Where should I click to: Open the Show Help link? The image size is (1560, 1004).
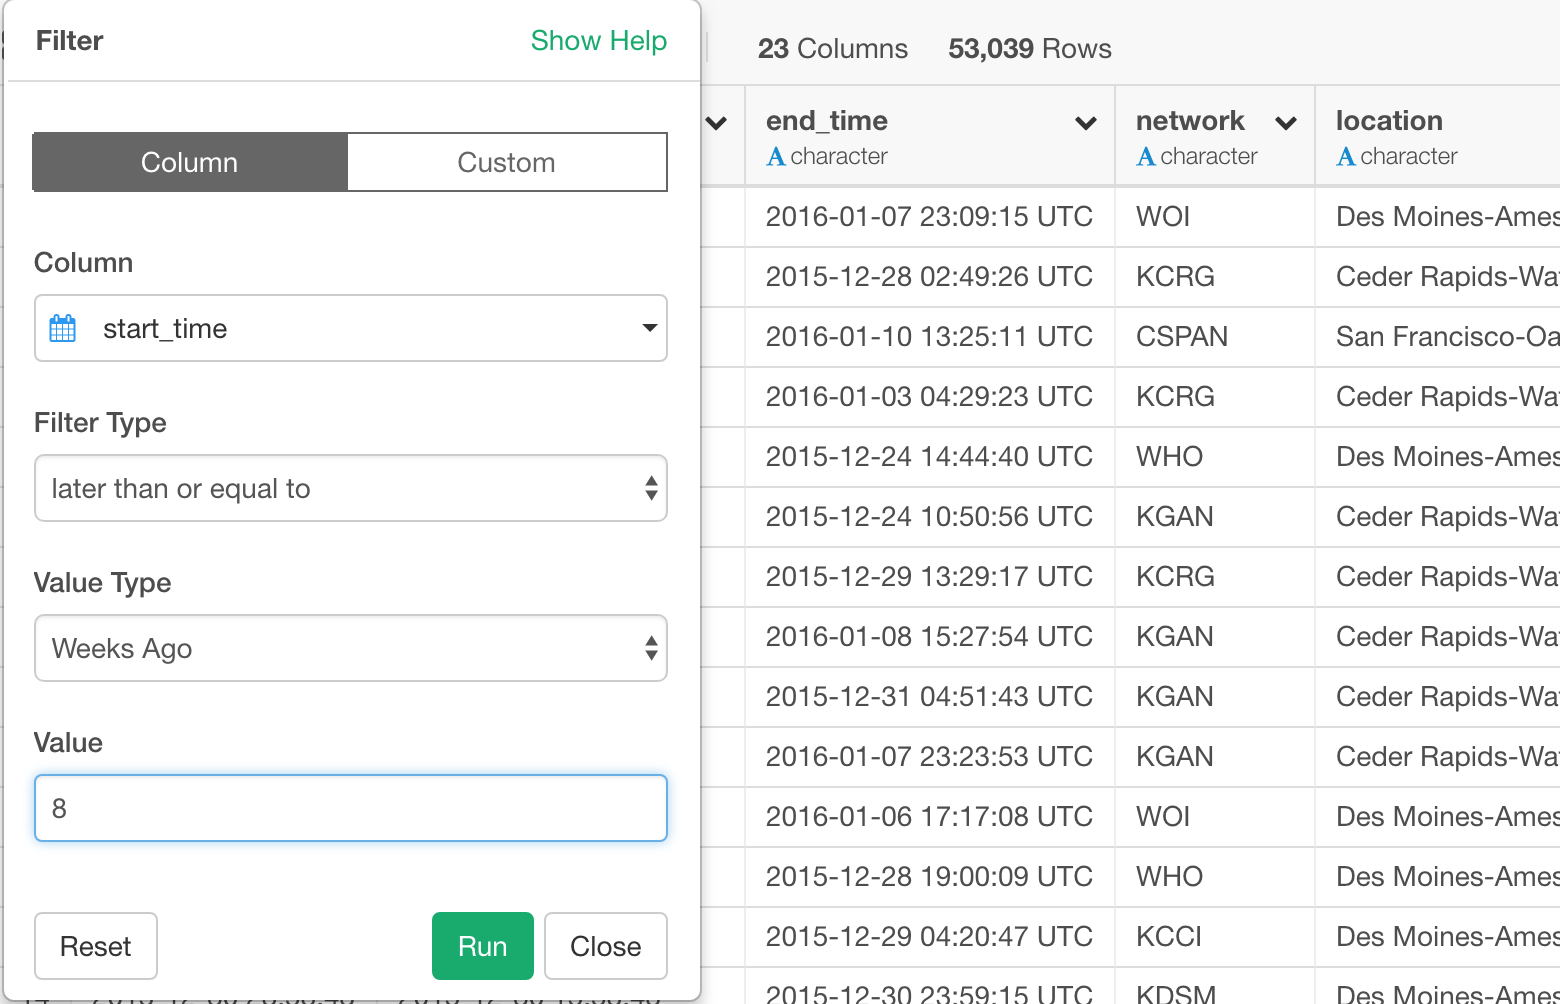point(598,41)
